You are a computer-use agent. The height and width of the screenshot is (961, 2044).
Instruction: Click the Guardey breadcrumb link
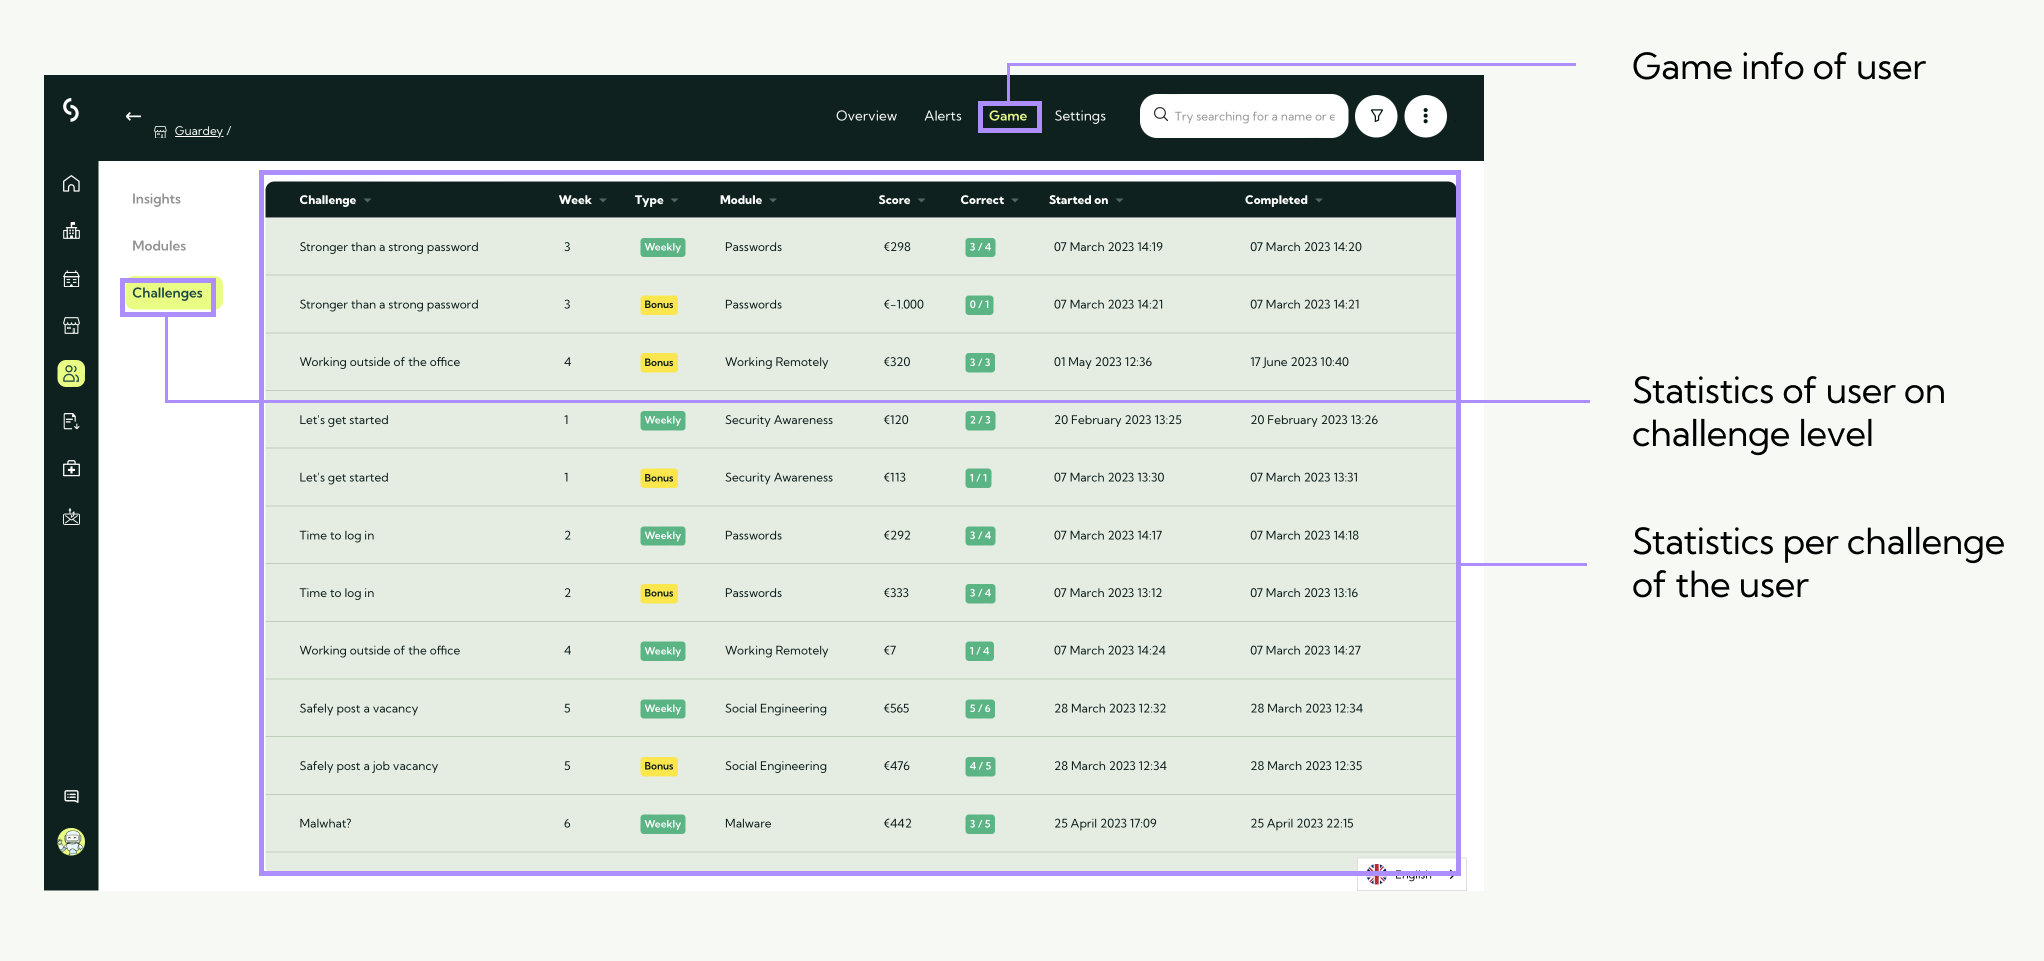click(198, 131)
